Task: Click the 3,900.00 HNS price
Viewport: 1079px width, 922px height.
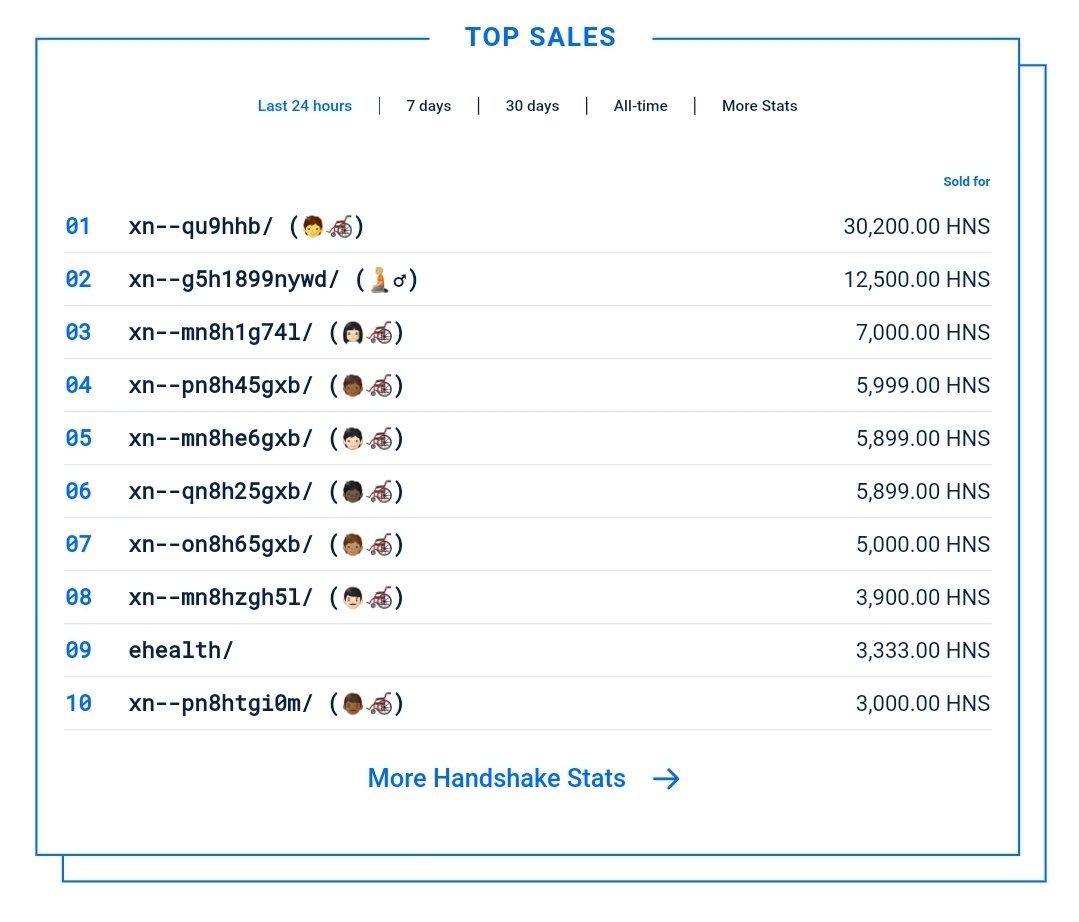Action: [923, 597]
